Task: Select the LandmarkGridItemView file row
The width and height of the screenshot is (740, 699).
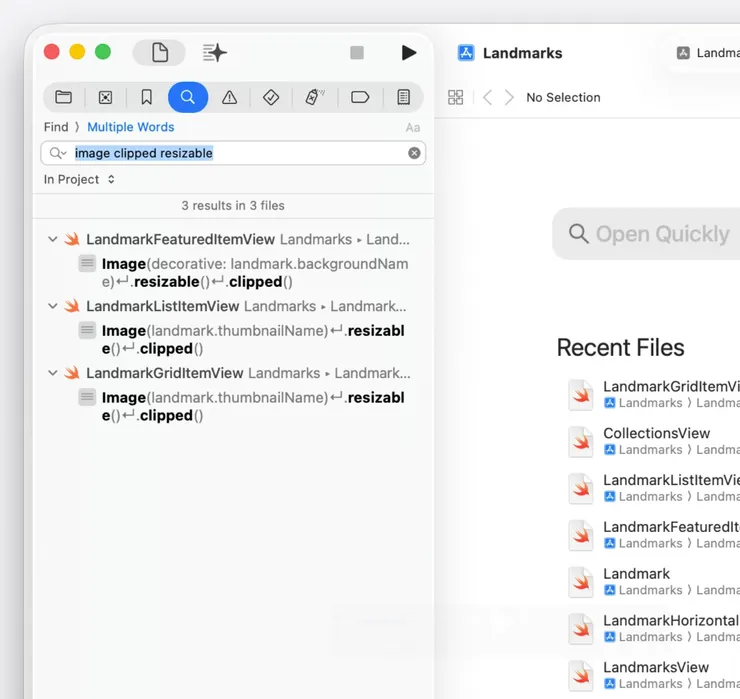Action: pos(233,373)
